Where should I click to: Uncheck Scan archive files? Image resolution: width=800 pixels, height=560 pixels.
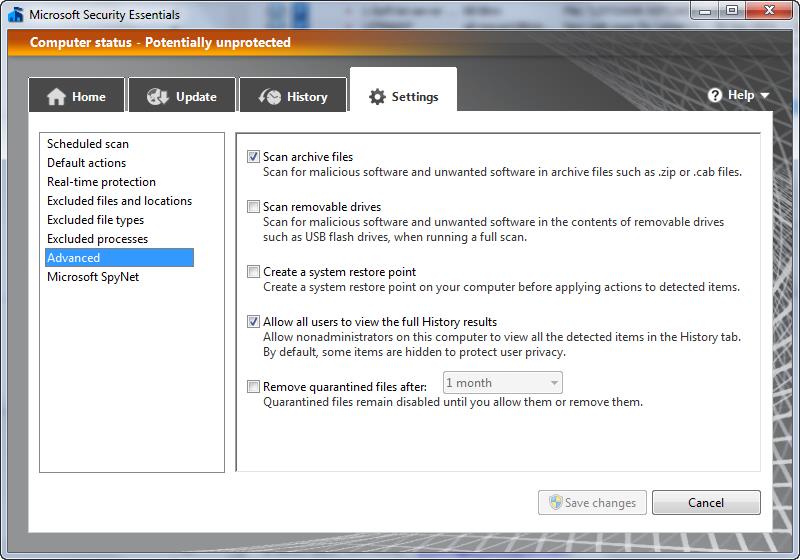point(253,157)
